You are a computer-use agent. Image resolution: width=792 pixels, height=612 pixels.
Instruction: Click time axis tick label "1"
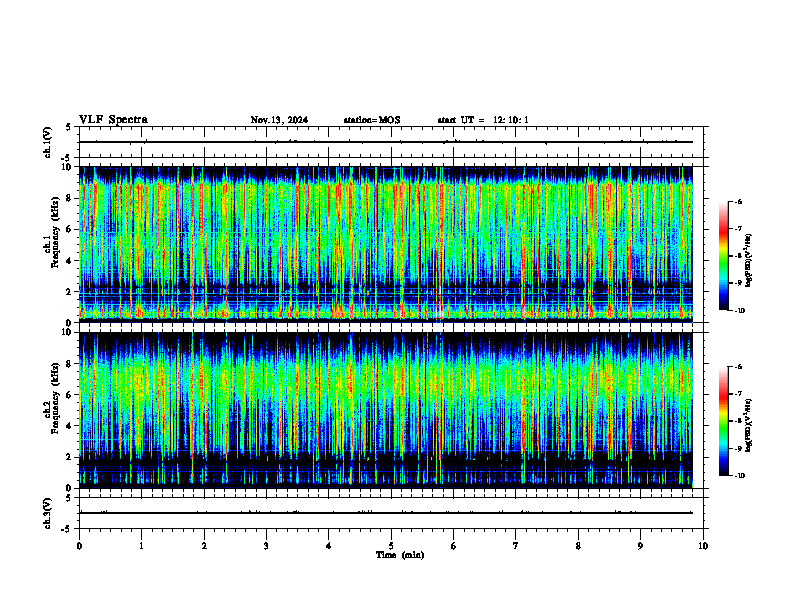pos(141,546)
